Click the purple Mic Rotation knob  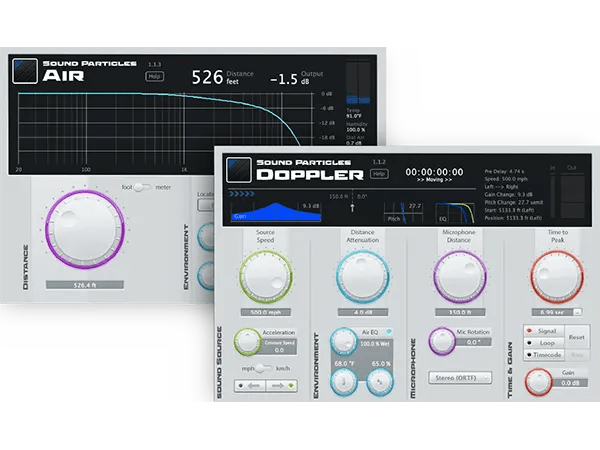pyautogui.click(x=442, y=341)
